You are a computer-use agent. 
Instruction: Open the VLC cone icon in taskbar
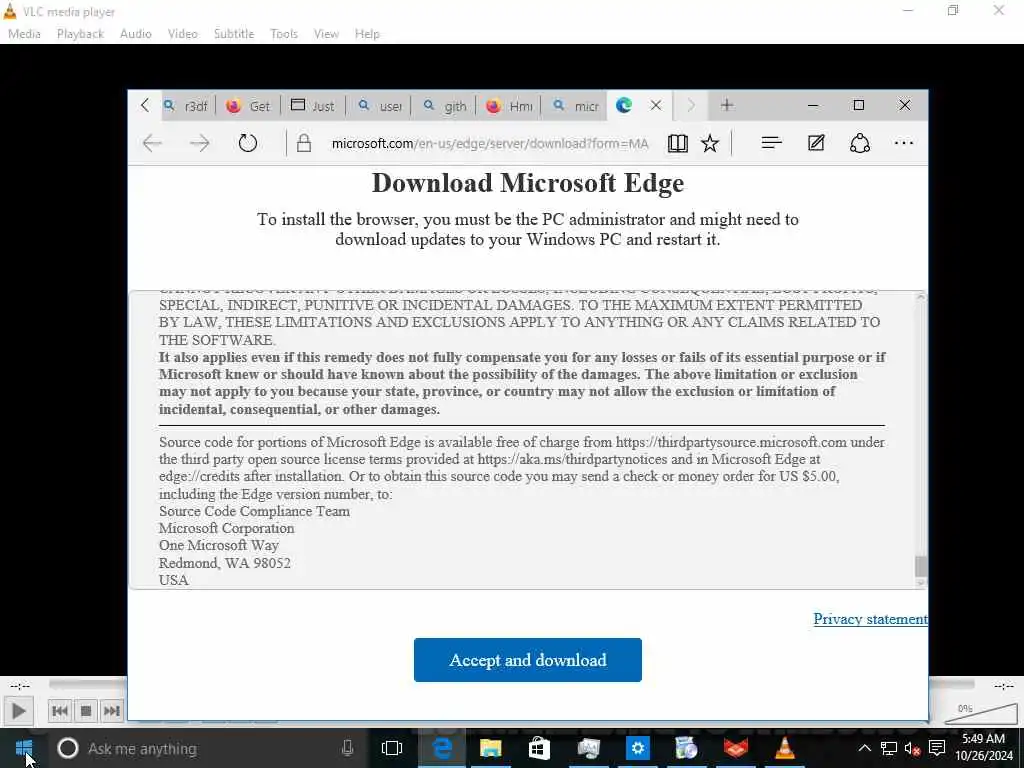click(784, 748)
